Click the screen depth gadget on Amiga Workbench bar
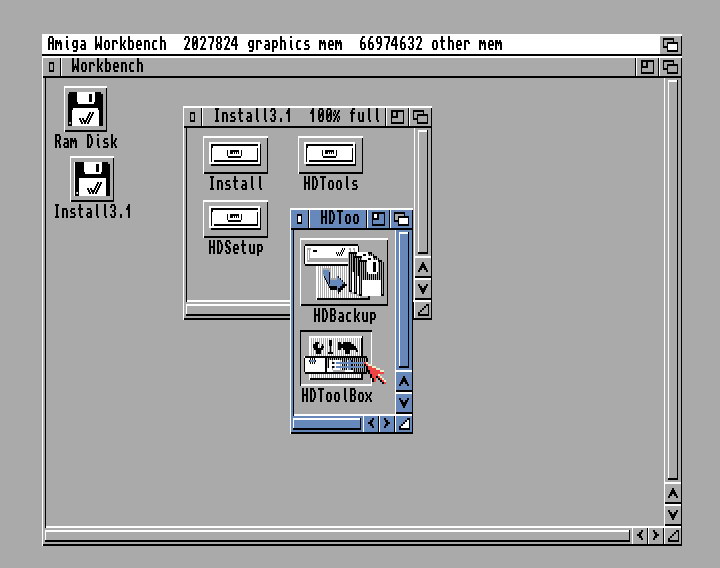 (x=670, y=45)
